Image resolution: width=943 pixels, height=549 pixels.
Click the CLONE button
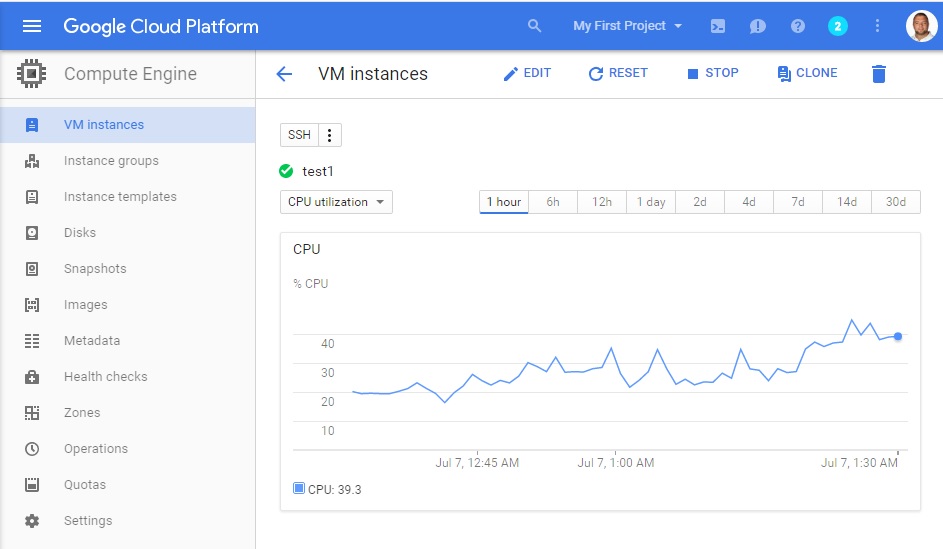point(807,73)
